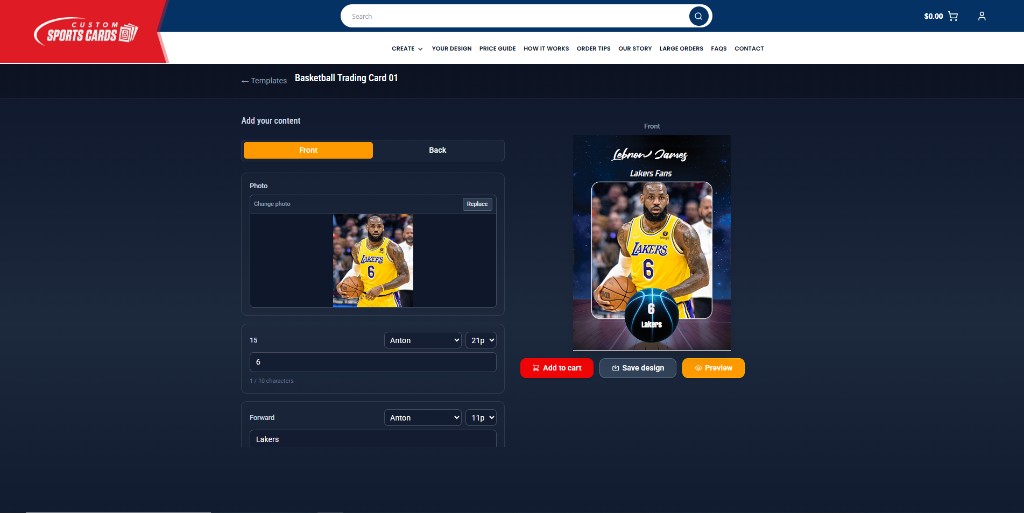Click the Replace photo button
The image size is (1024, 513).
477,204
